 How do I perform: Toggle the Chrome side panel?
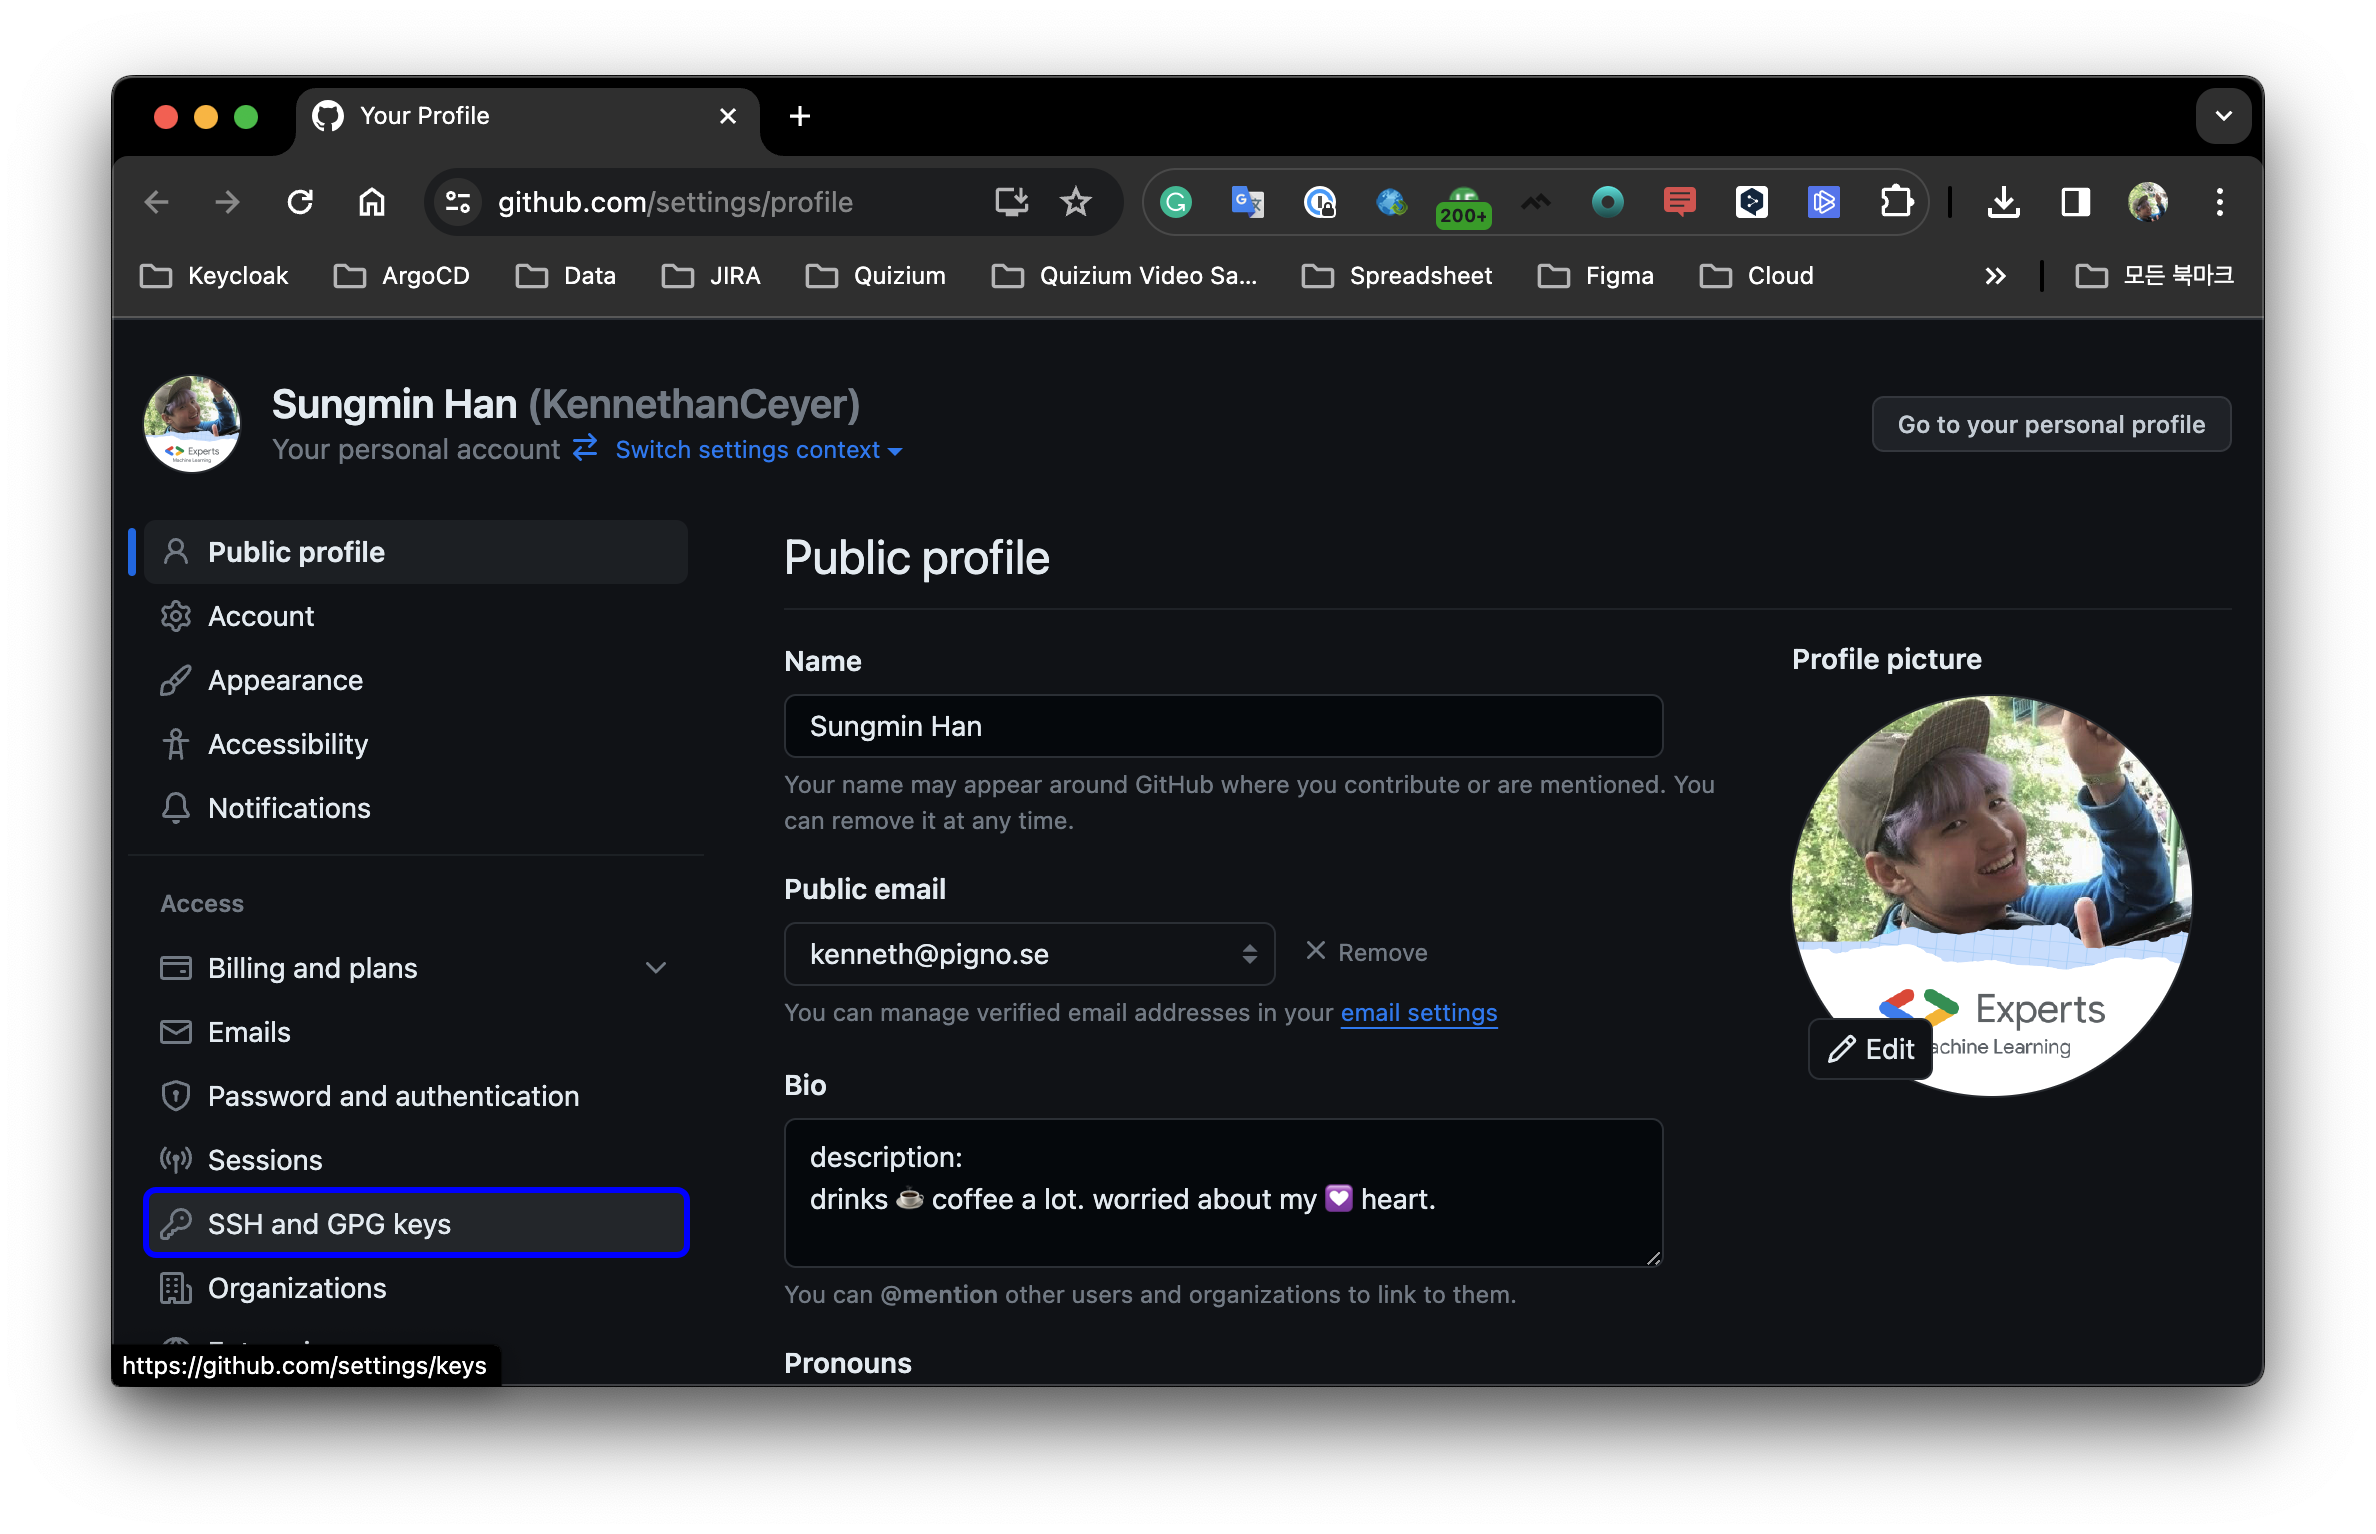click(2075, 203)
